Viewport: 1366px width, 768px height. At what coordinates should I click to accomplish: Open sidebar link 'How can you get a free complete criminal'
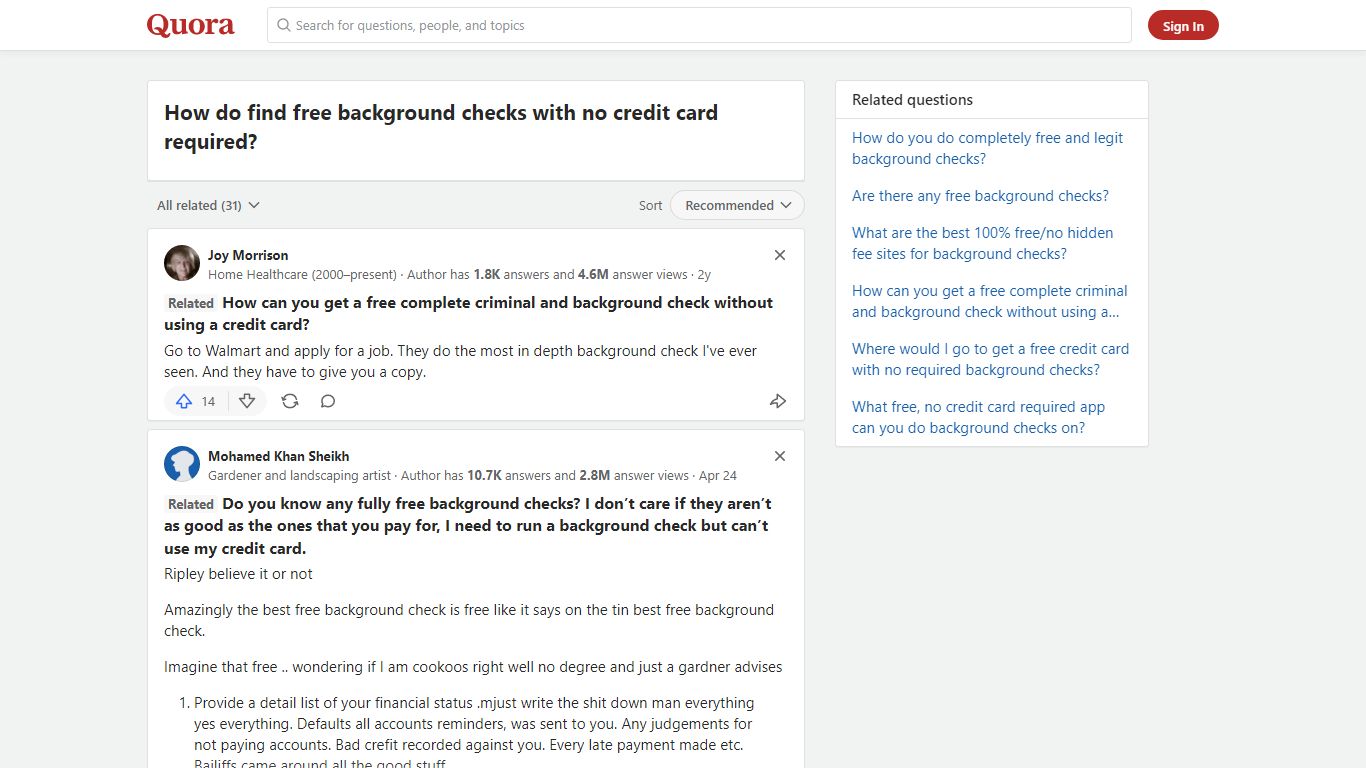(989, 301)
